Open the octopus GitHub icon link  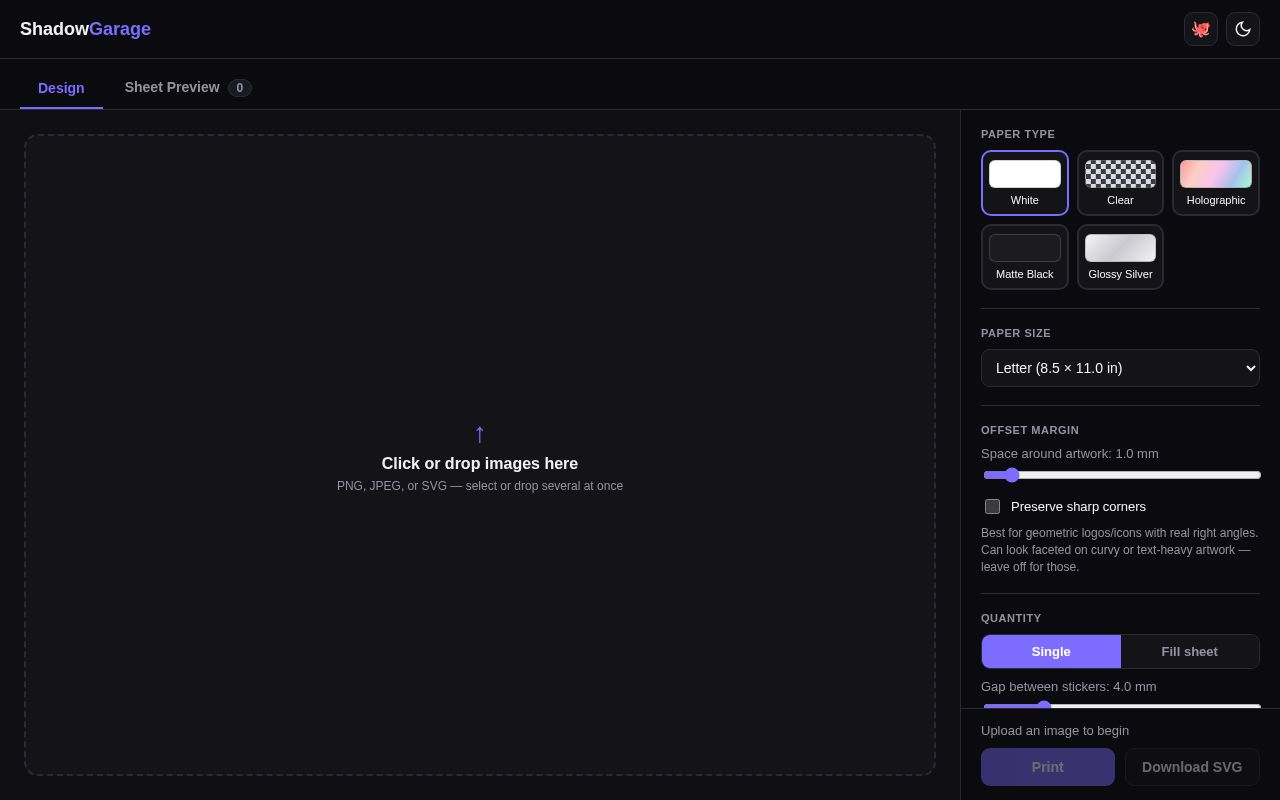(x=1201, y=29)
